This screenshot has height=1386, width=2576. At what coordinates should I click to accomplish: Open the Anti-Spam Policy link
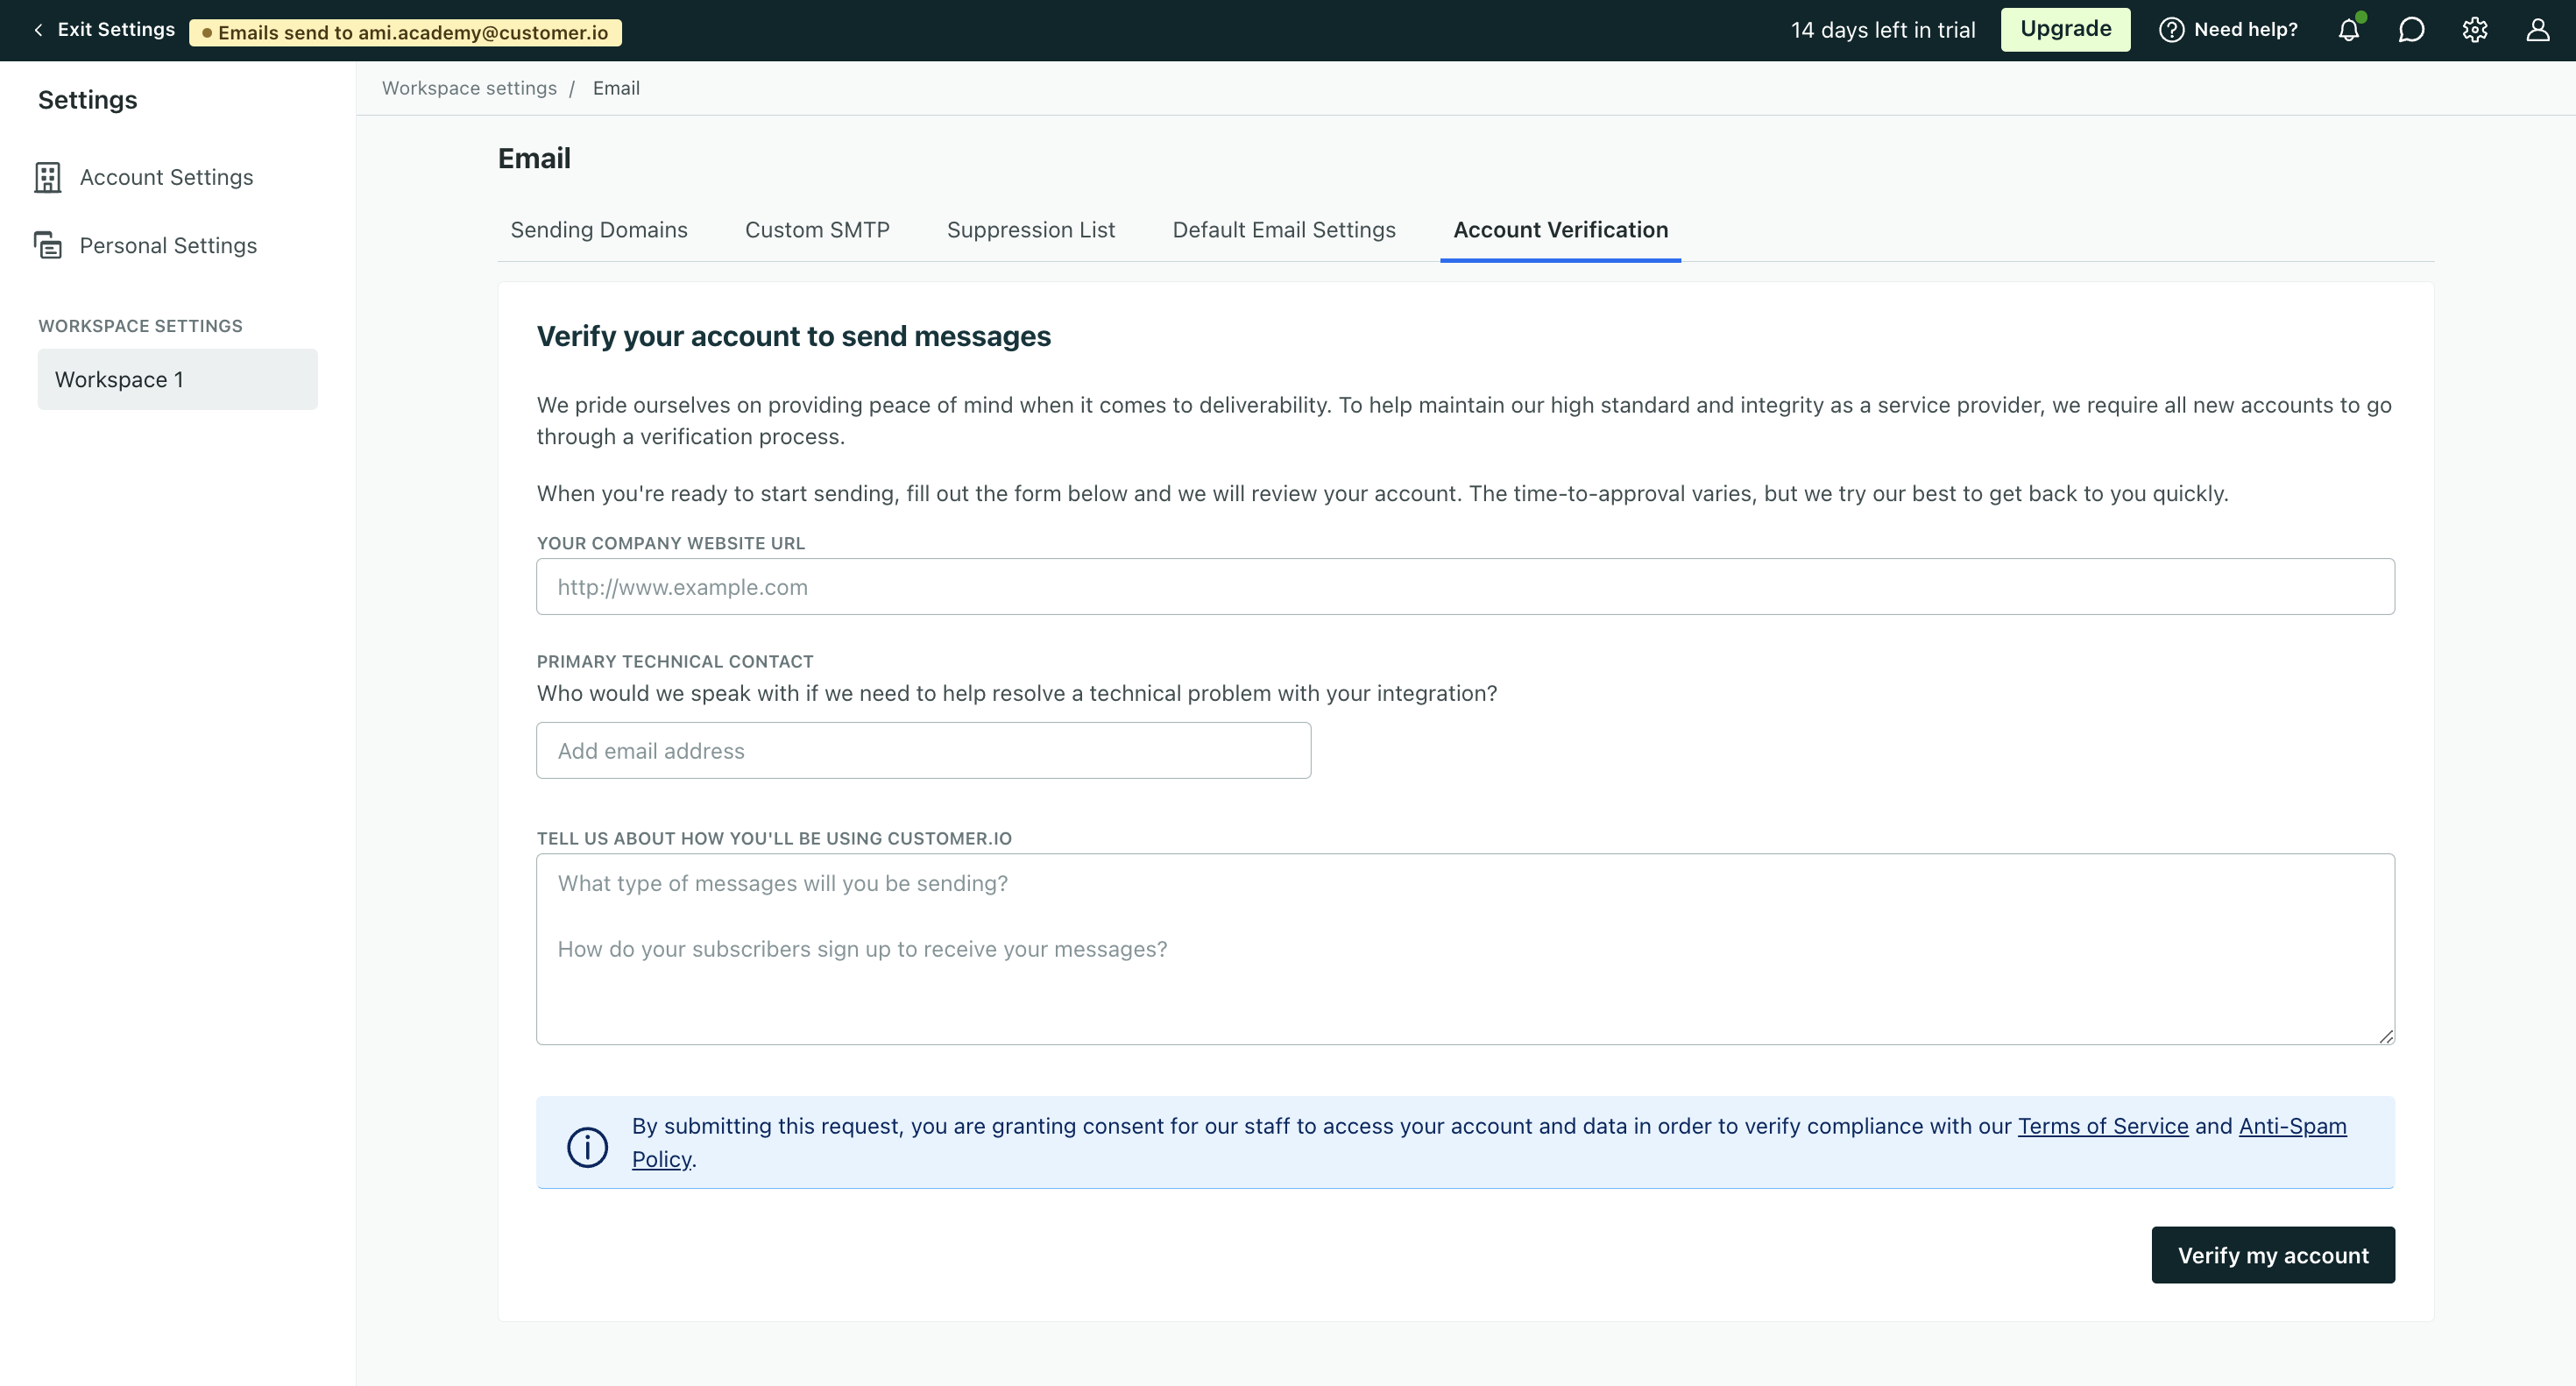pos(2291,1126)
